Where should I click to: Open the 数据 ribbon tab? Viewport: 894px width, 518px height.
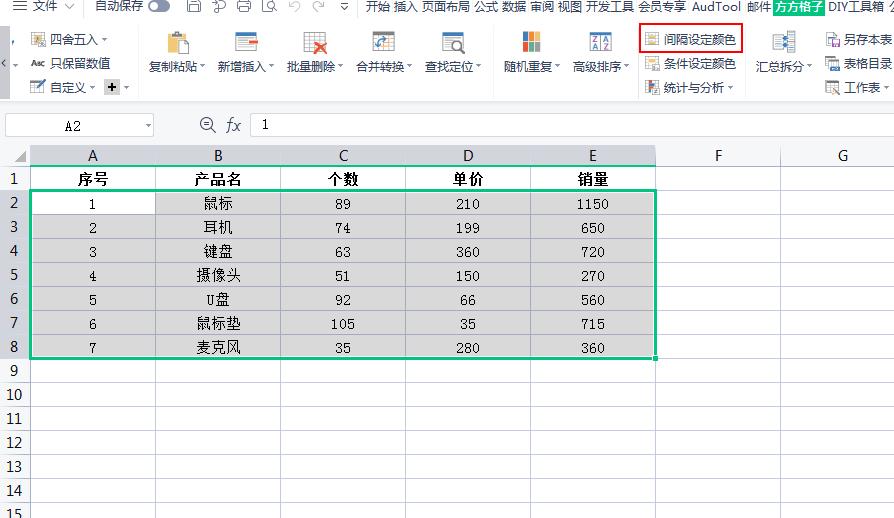tap(514, 6)
